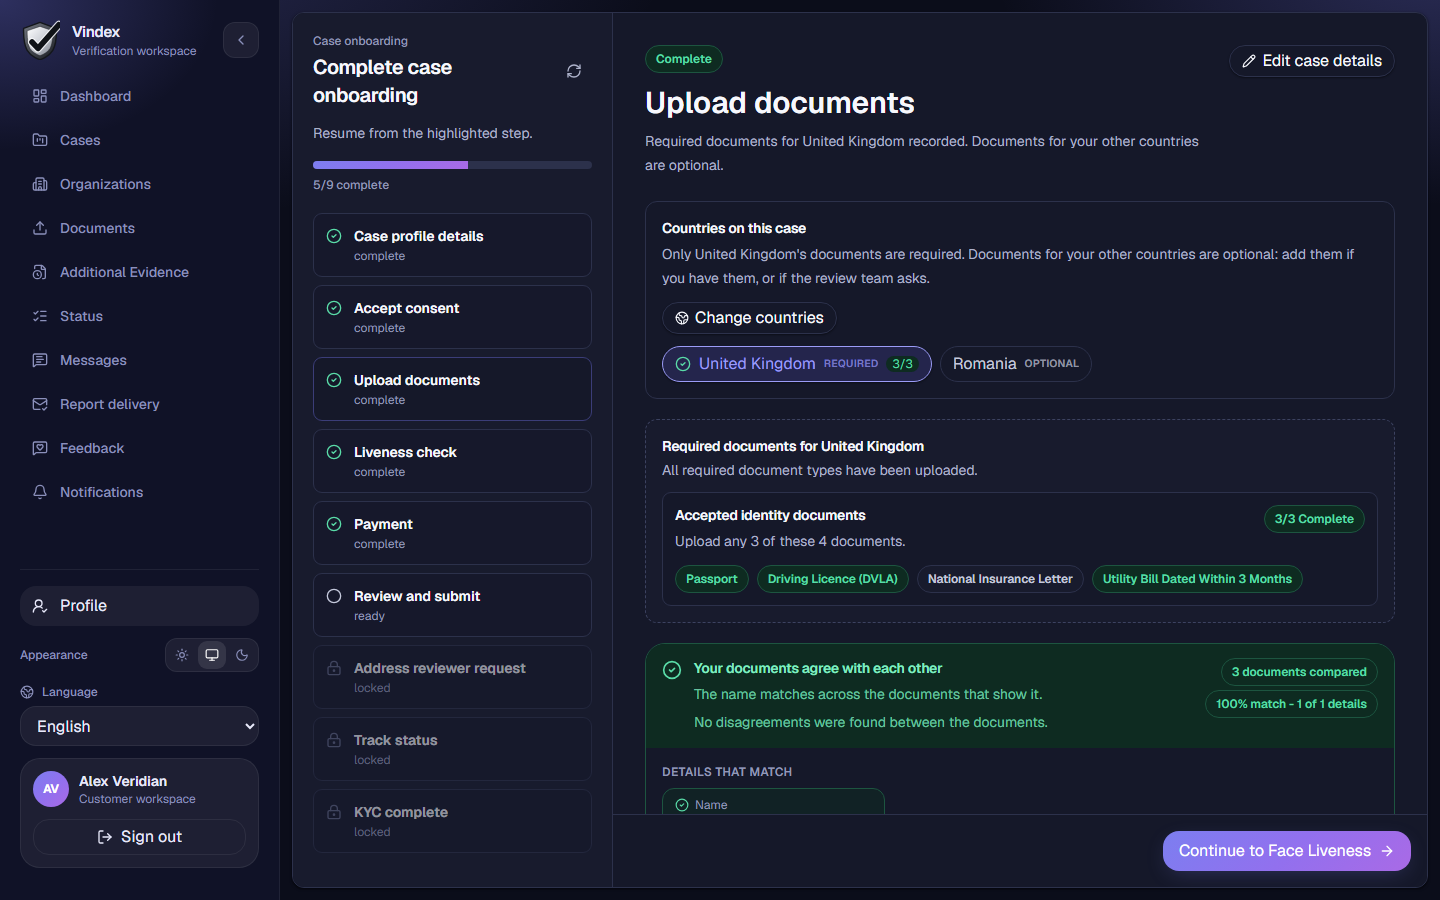The image size is (1440, 900).
Task: Click the Payment step checkmark icon
Action: point(334,524)
